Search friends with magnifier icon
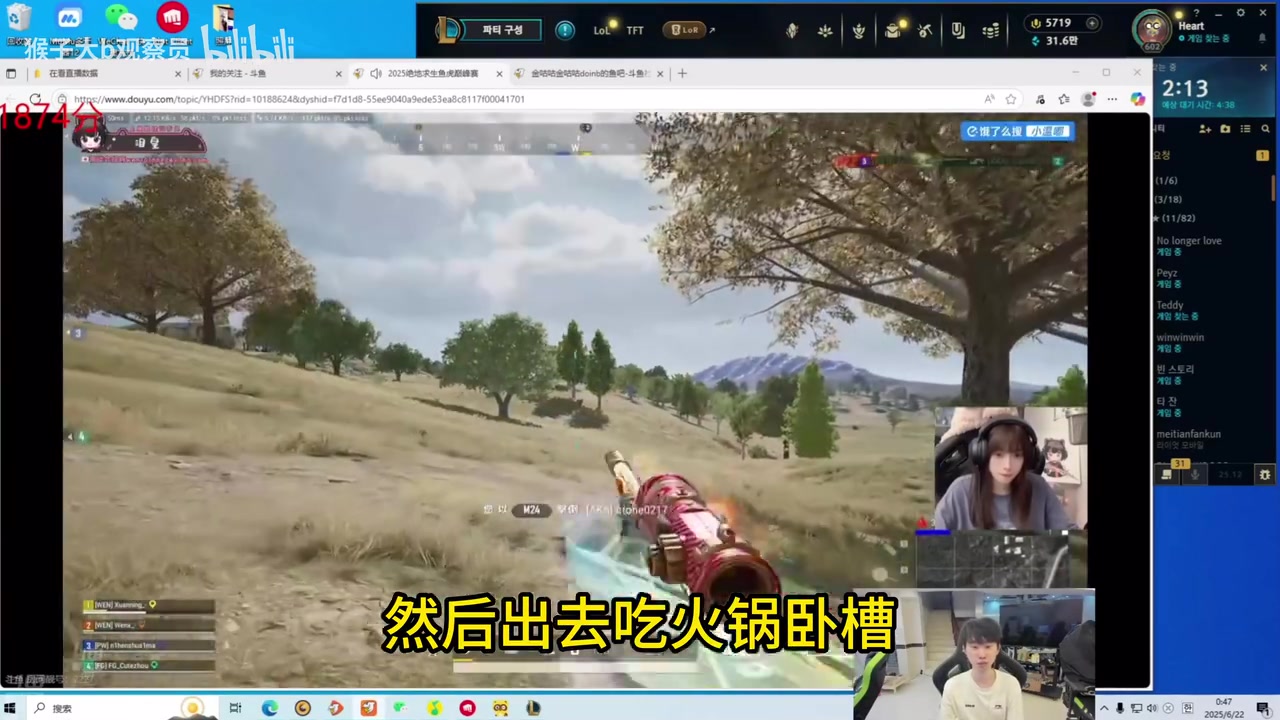This screenshot has width=1280, height=720. point(1265,129)
